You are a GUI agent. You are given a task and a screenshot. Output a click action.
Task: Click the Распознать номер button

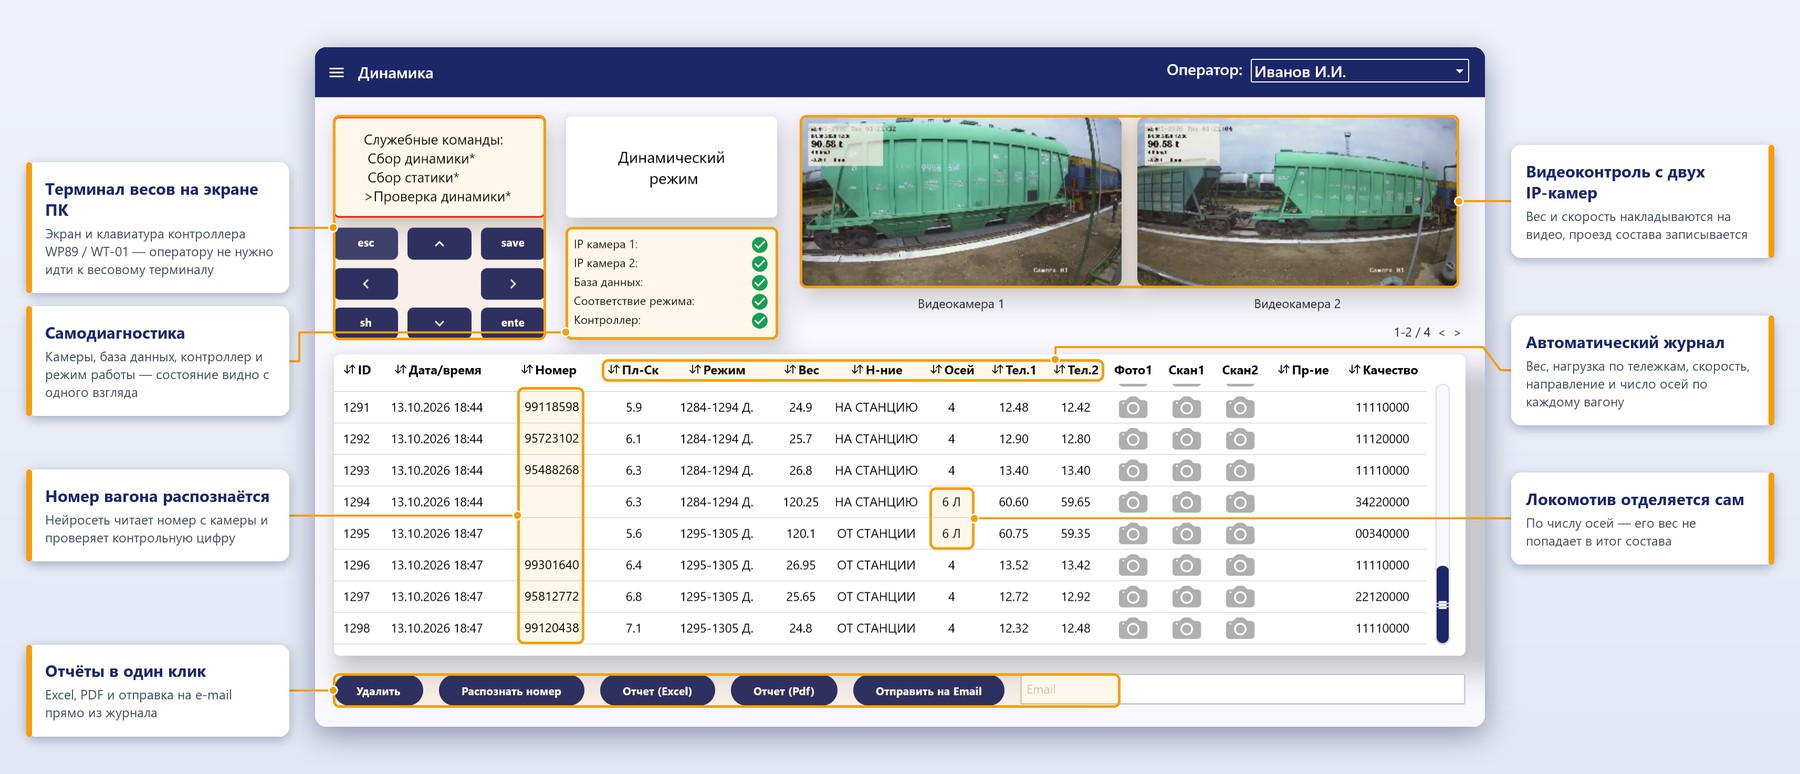(x=511, y=691)
